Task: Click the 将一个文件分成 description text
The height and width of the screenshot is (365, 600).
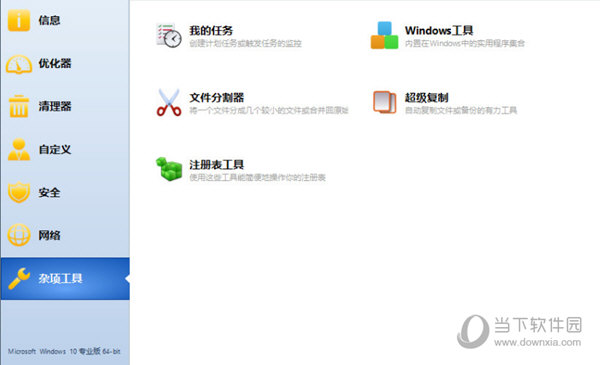Action: (269, 111)
